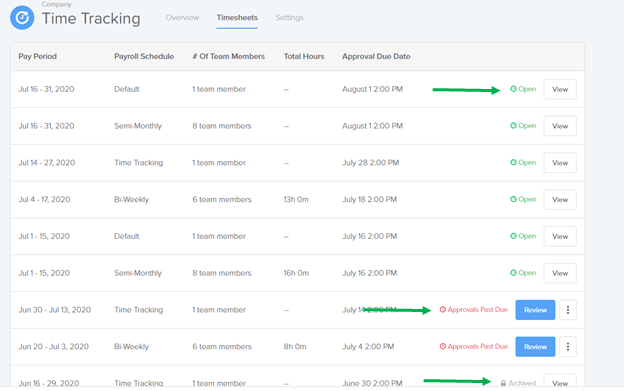The image size is (624, 391).
Task: Open more options for Jun 20 - Jul 3 row
Action: click(568, 347)
